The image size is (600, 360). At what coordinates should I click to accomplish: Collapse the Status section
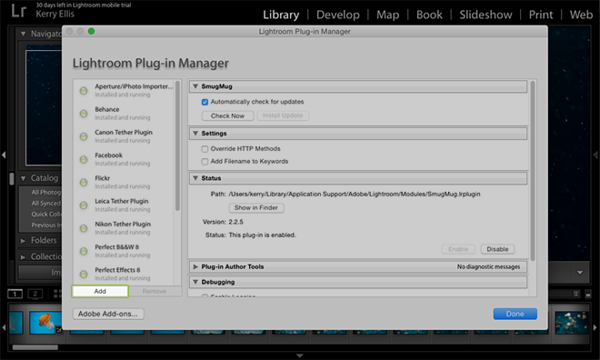196,178
